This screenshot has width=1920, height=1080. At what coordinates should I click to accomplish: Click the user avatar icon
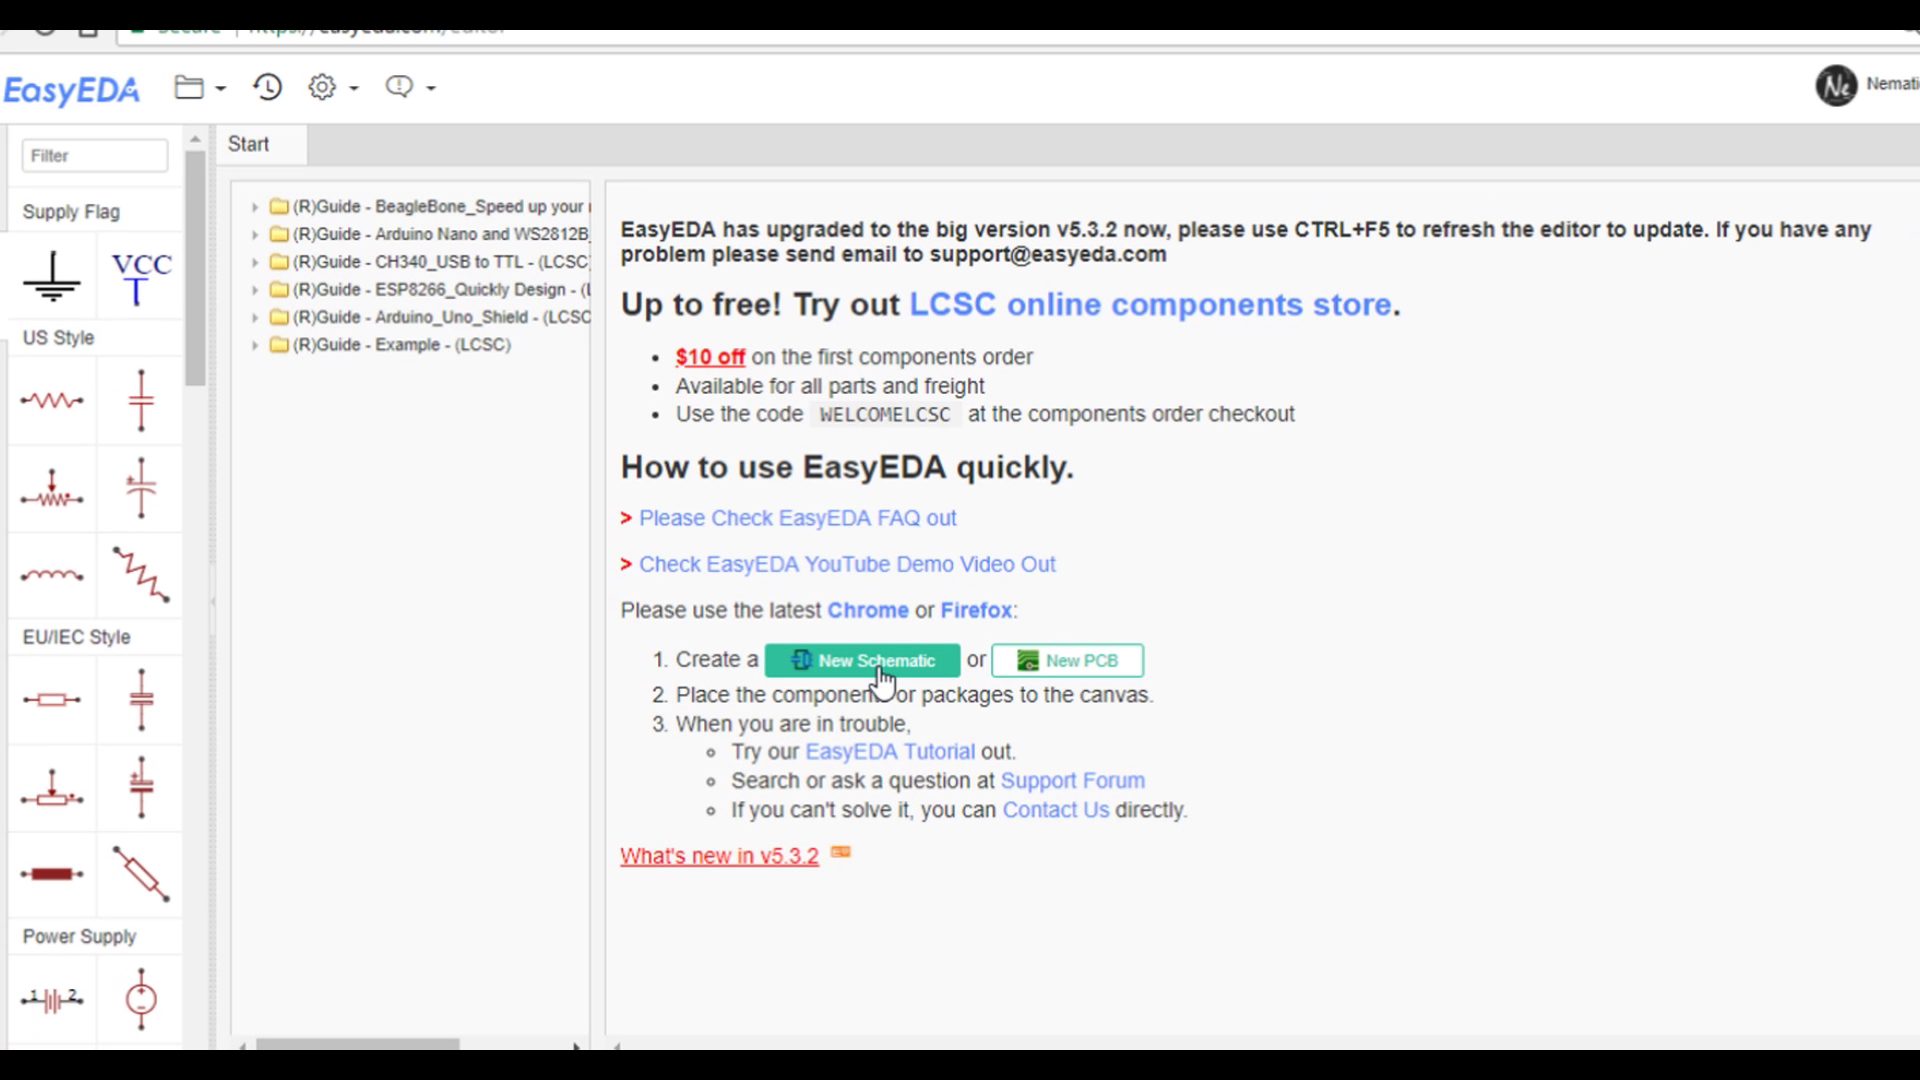click(1836, 86)
